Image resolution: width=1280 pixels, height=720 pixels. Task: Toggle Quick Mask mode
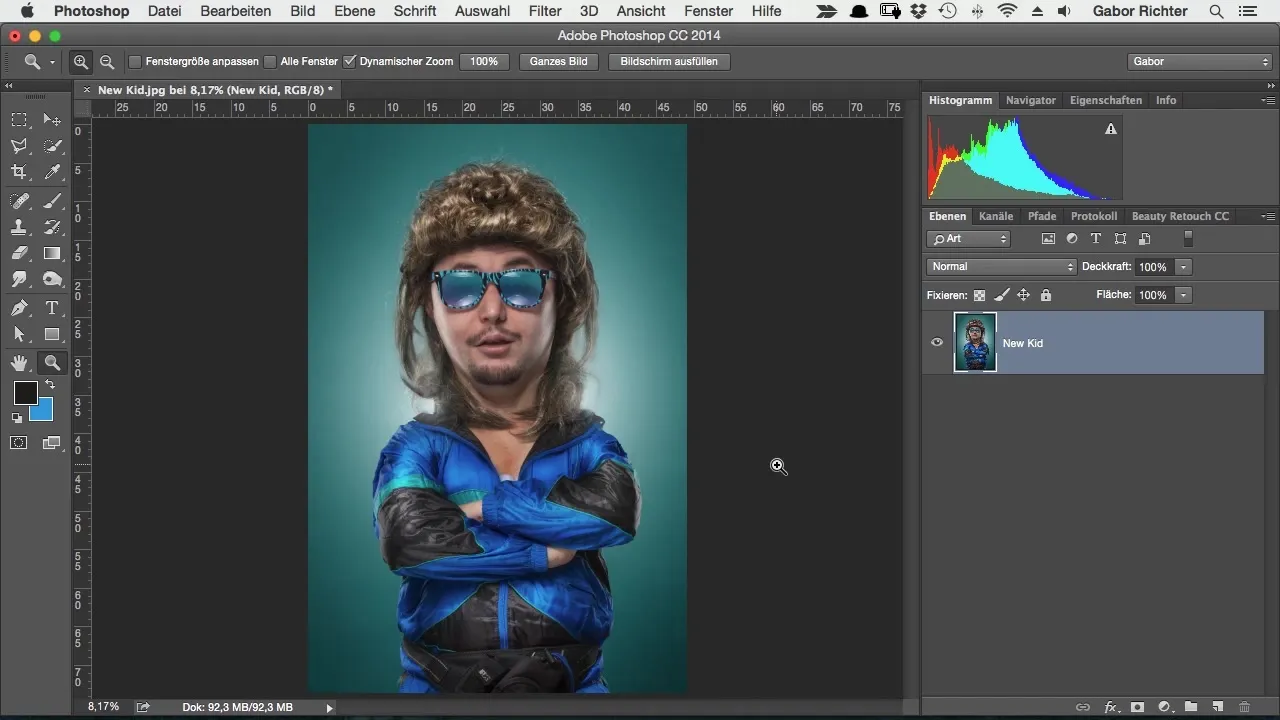point(19,442)
